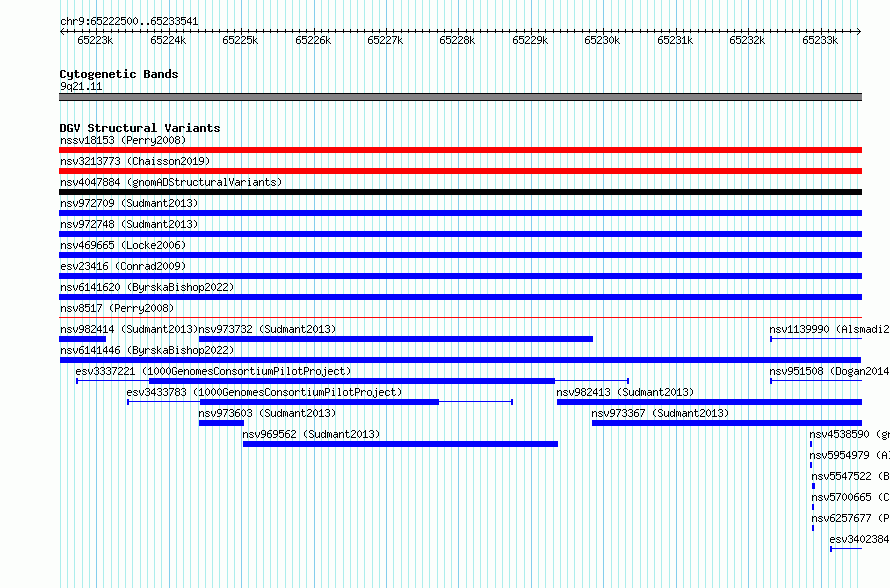Open the DGV Structural Variants track title

click(x=140, y=128)
